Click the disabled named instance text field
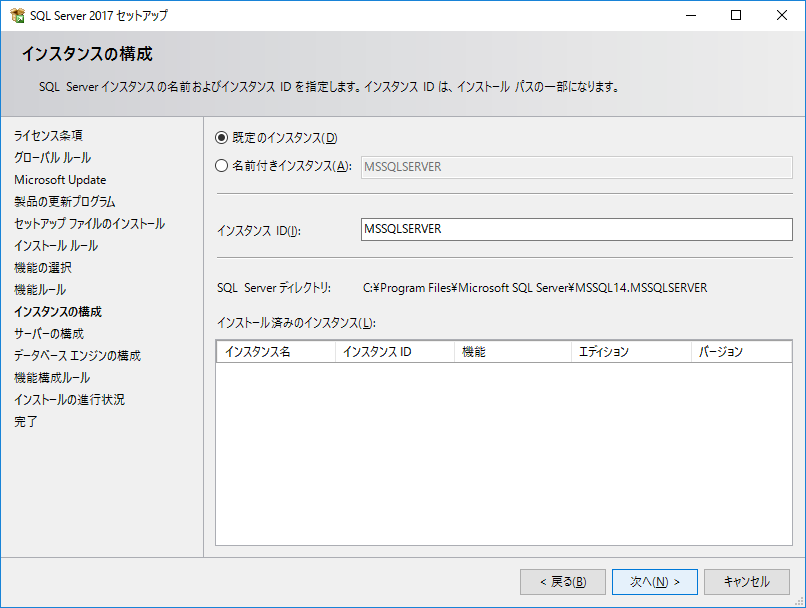806x608 pixels. click(x=576, y=167)
